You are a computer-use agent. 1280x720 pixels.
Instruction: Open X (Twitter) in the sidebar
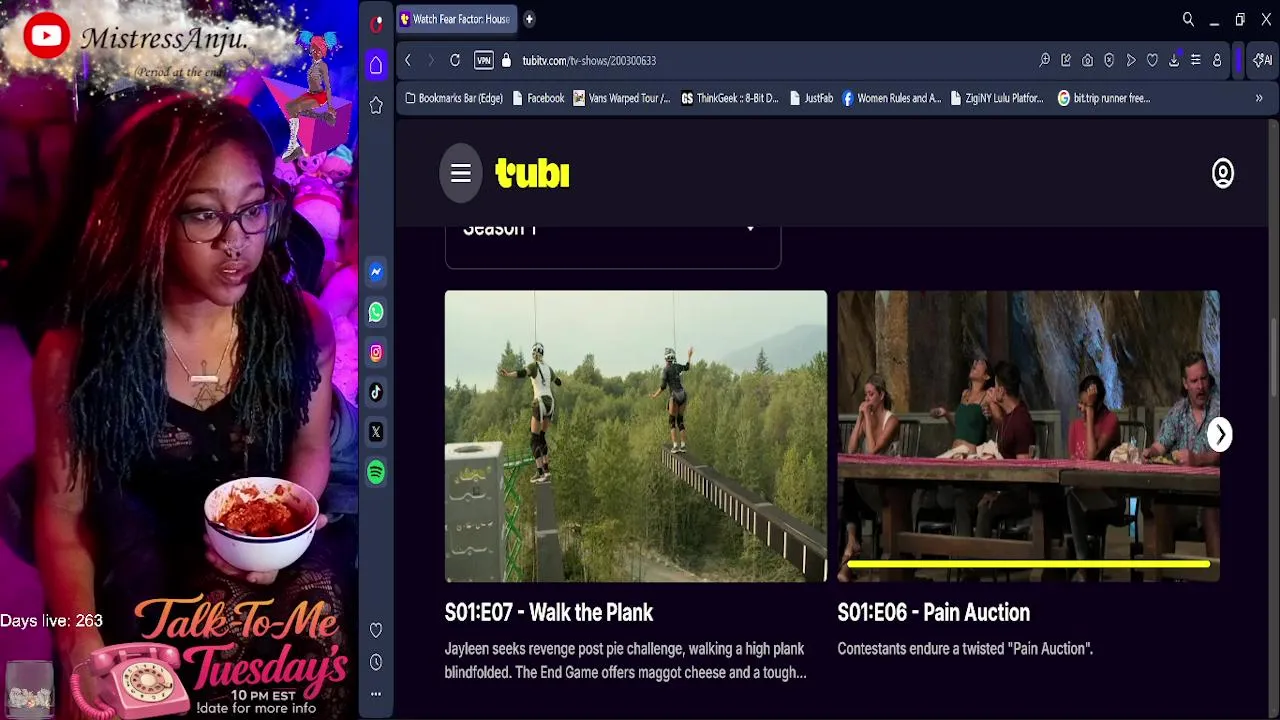click(x=376, y=432)
